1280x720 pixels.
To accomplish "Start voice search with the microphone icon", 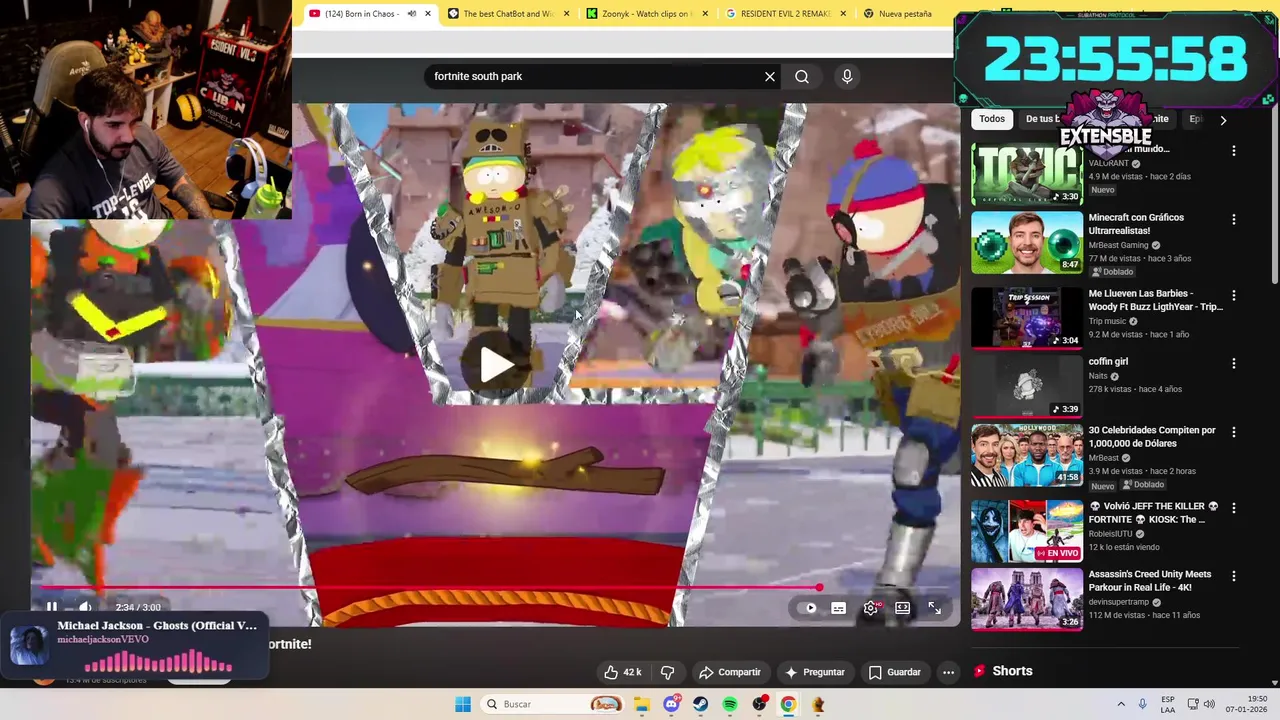I will 847,76.
